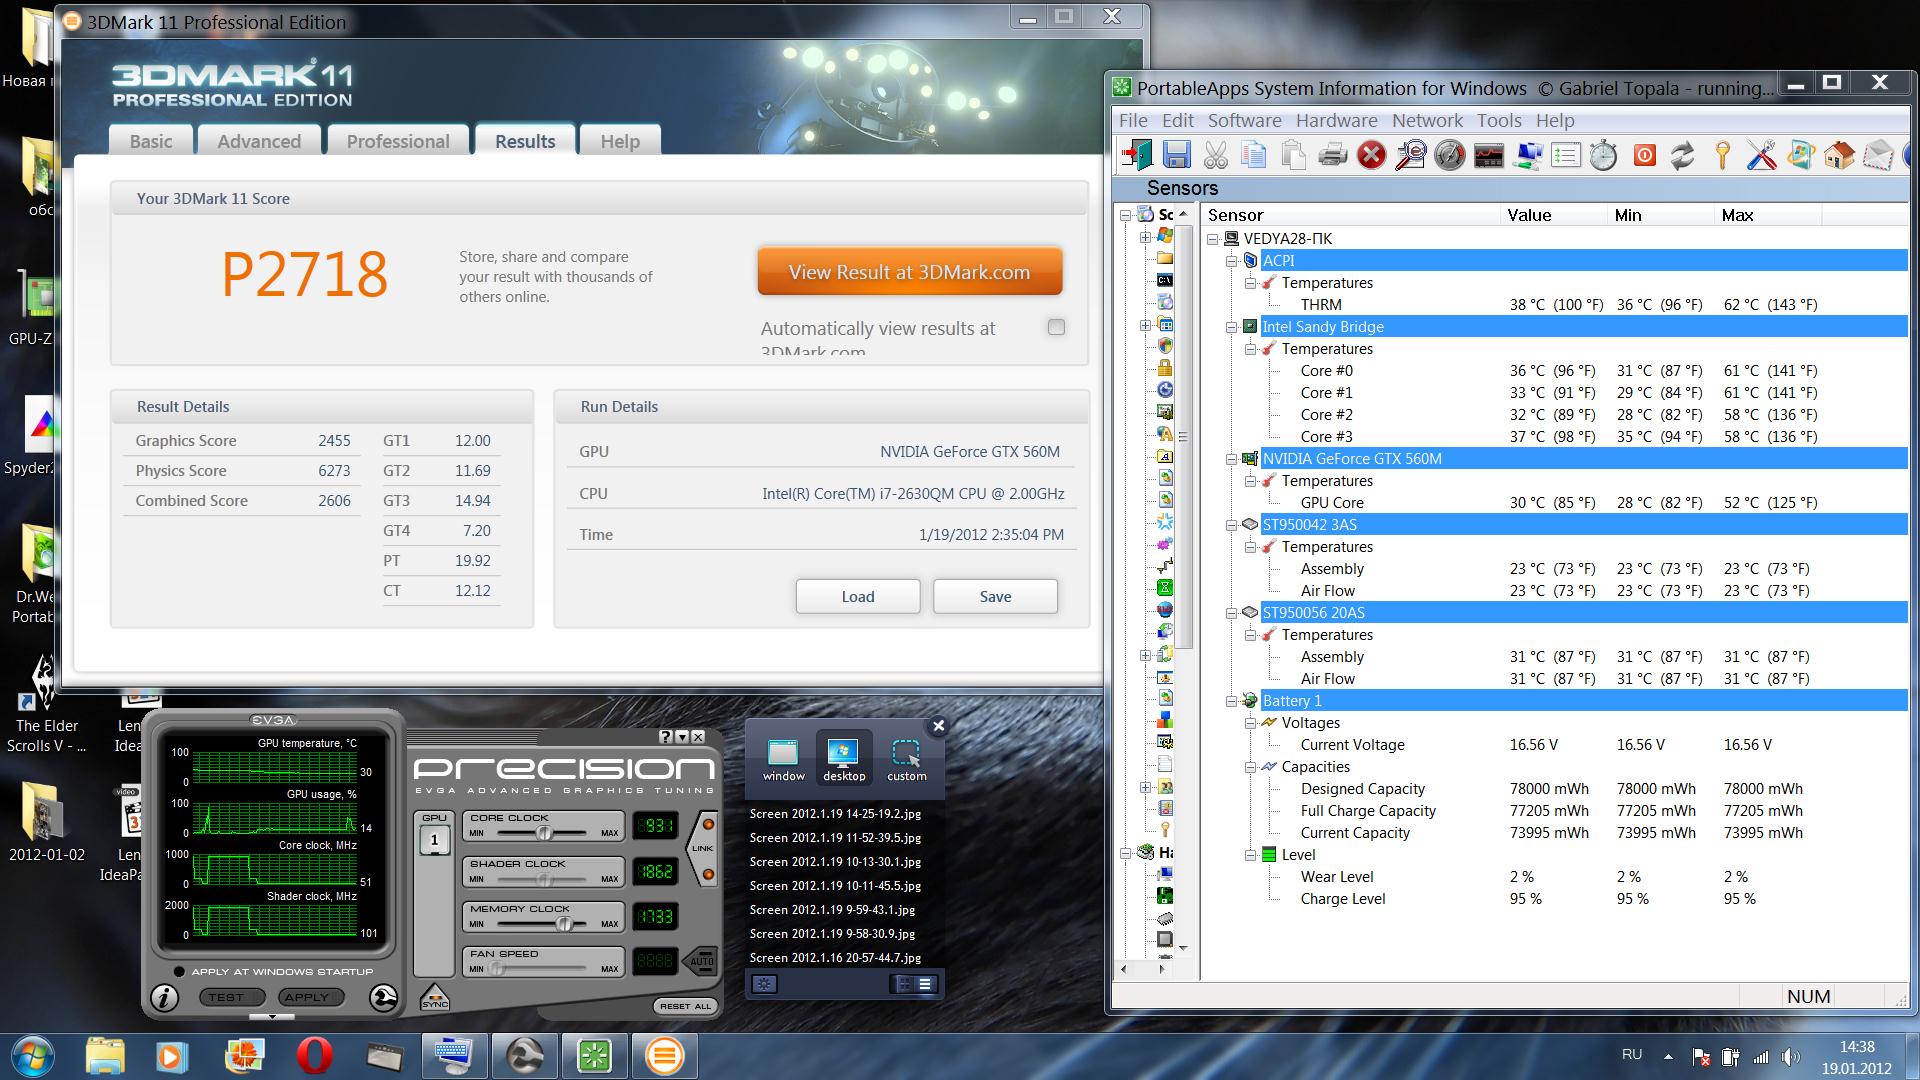The image size is (1920, 1080).
Task: Collapse the Intel Sandy Bridge node
Action: 1232,327
